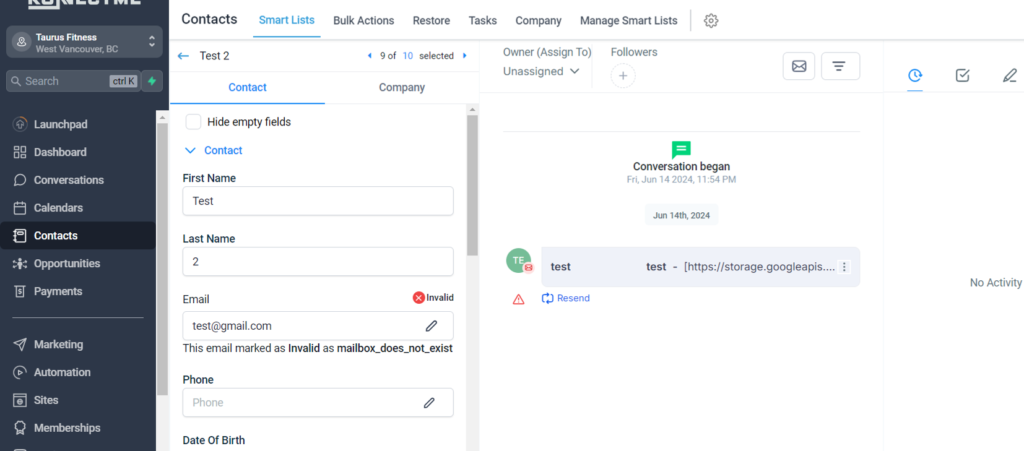Click into the First Name field
This screenshot has width=1024, height=451.
317,201
